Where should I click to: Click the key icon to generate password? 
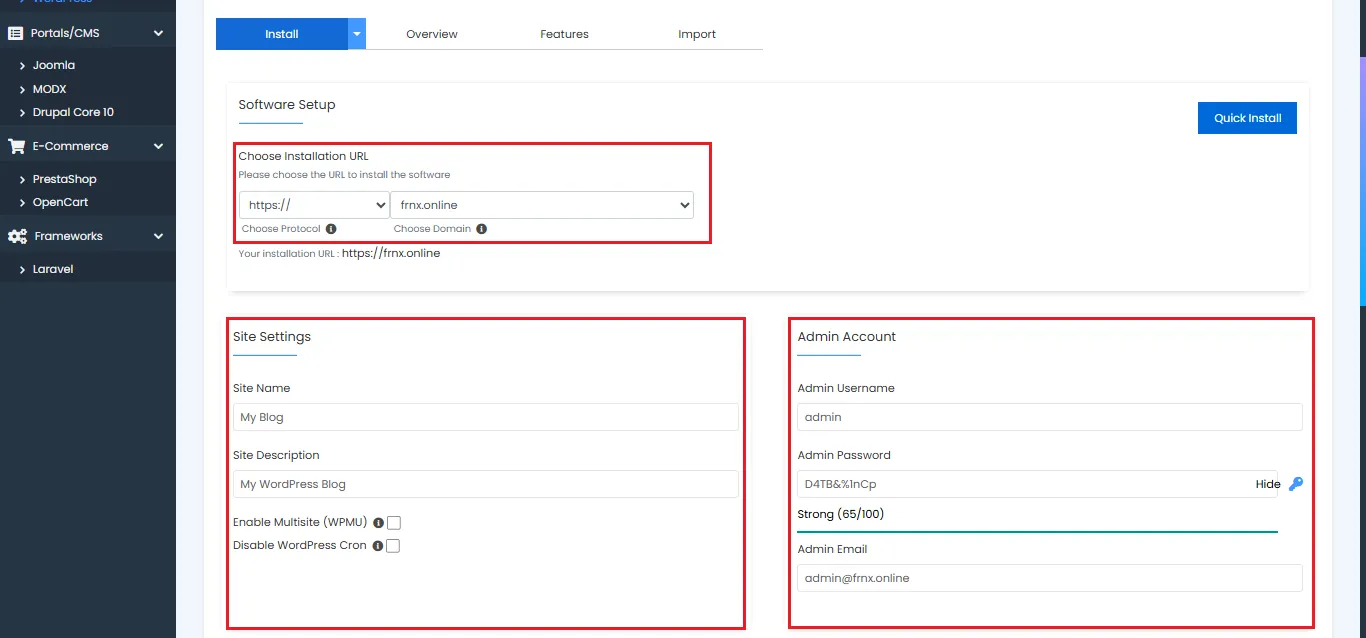click(1296, 484)
